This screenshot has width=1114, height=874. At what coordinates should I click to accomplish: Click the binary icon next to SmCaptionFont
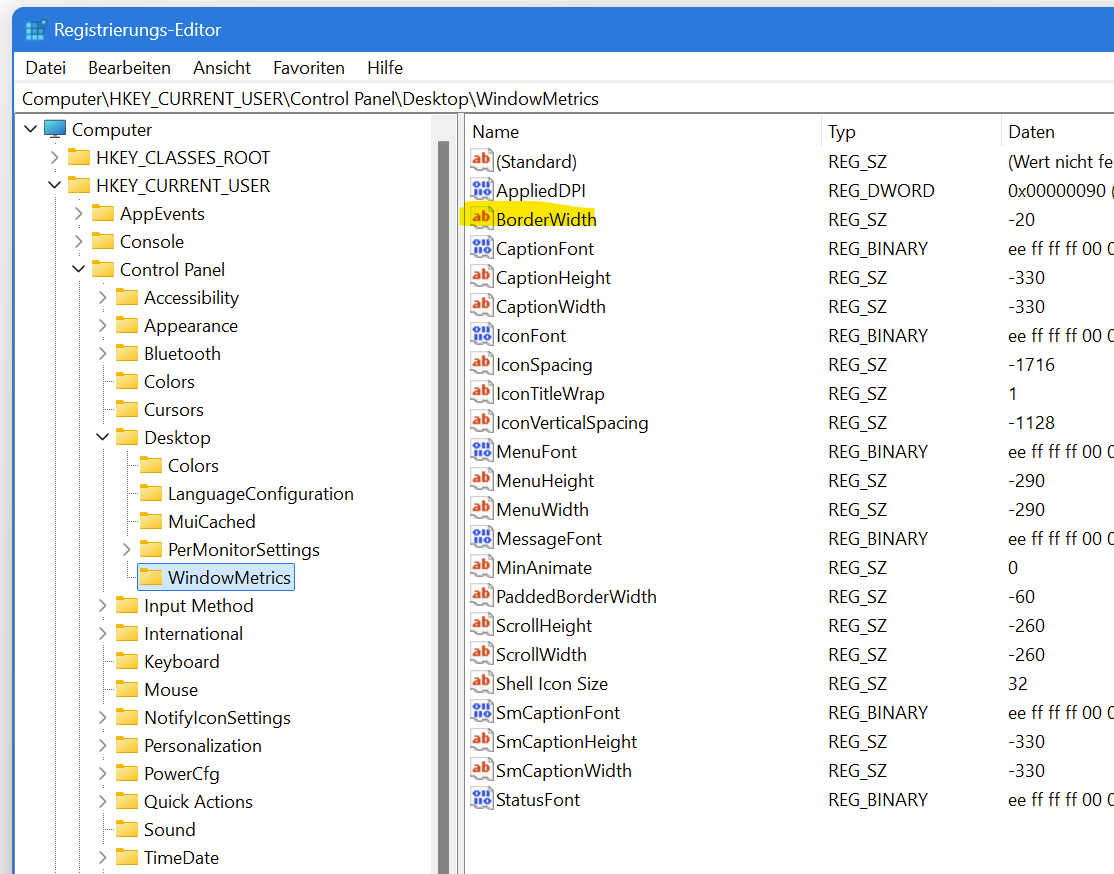point(482,711)
